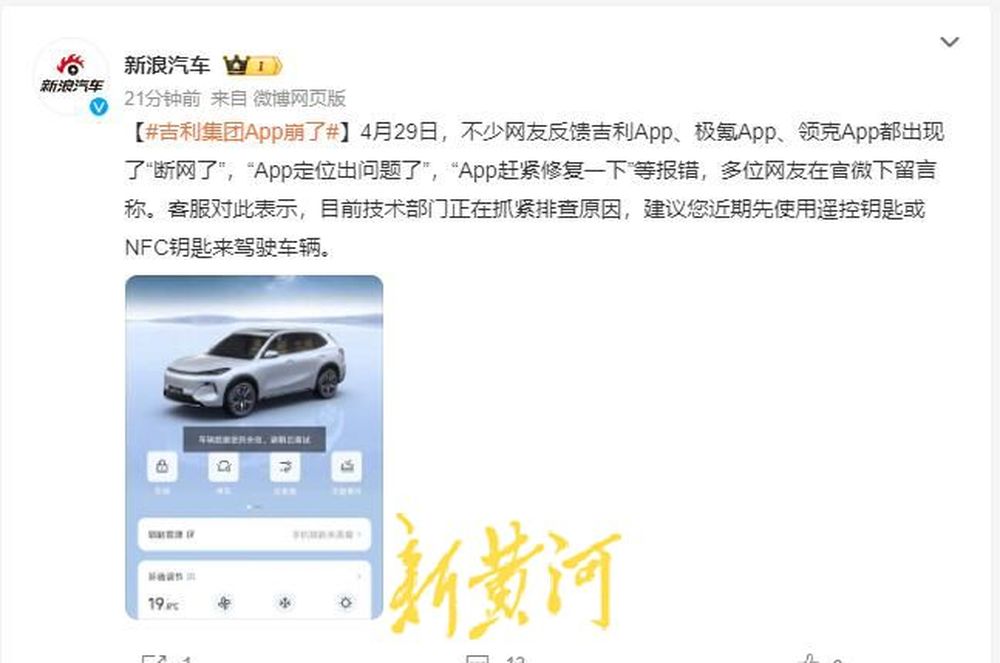Image resolution: width=1000 pixels, height=663 pixels.
Task: Tap the trunk open icon tile
Action: pyautogui.click(x=346, y=467)
